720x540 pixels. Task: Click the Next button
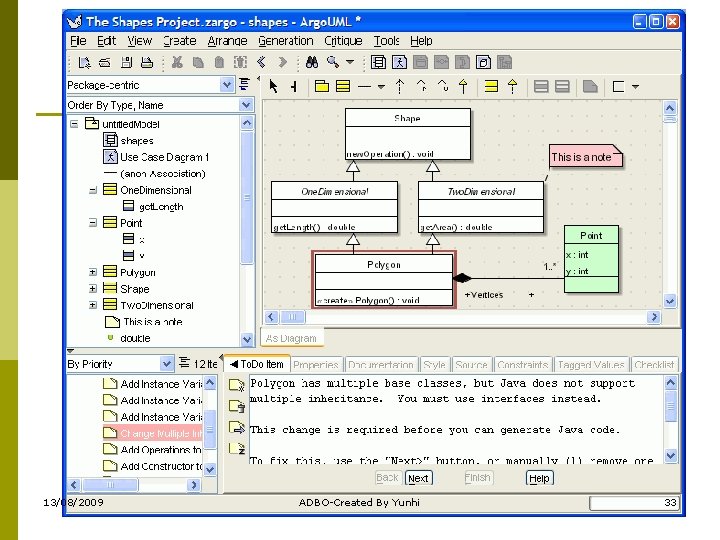418,478
